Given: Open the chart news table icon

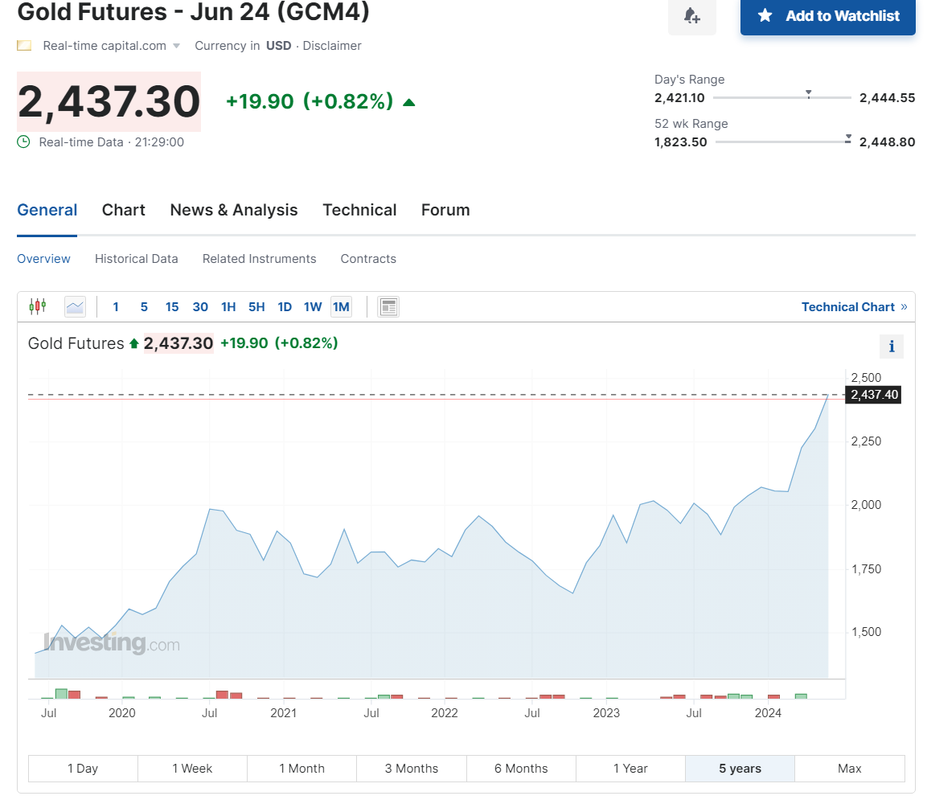Looking at the screenshot, I should pos(388,307).
